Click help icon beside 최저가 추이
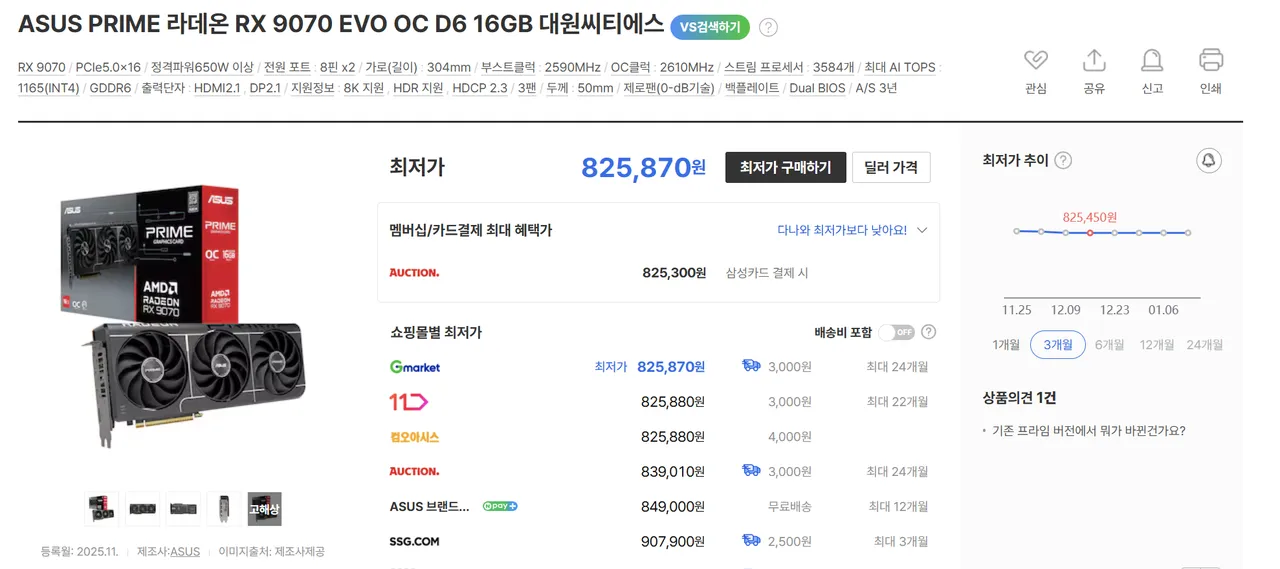This screenshot has height=569, width=1280. 1063,161
